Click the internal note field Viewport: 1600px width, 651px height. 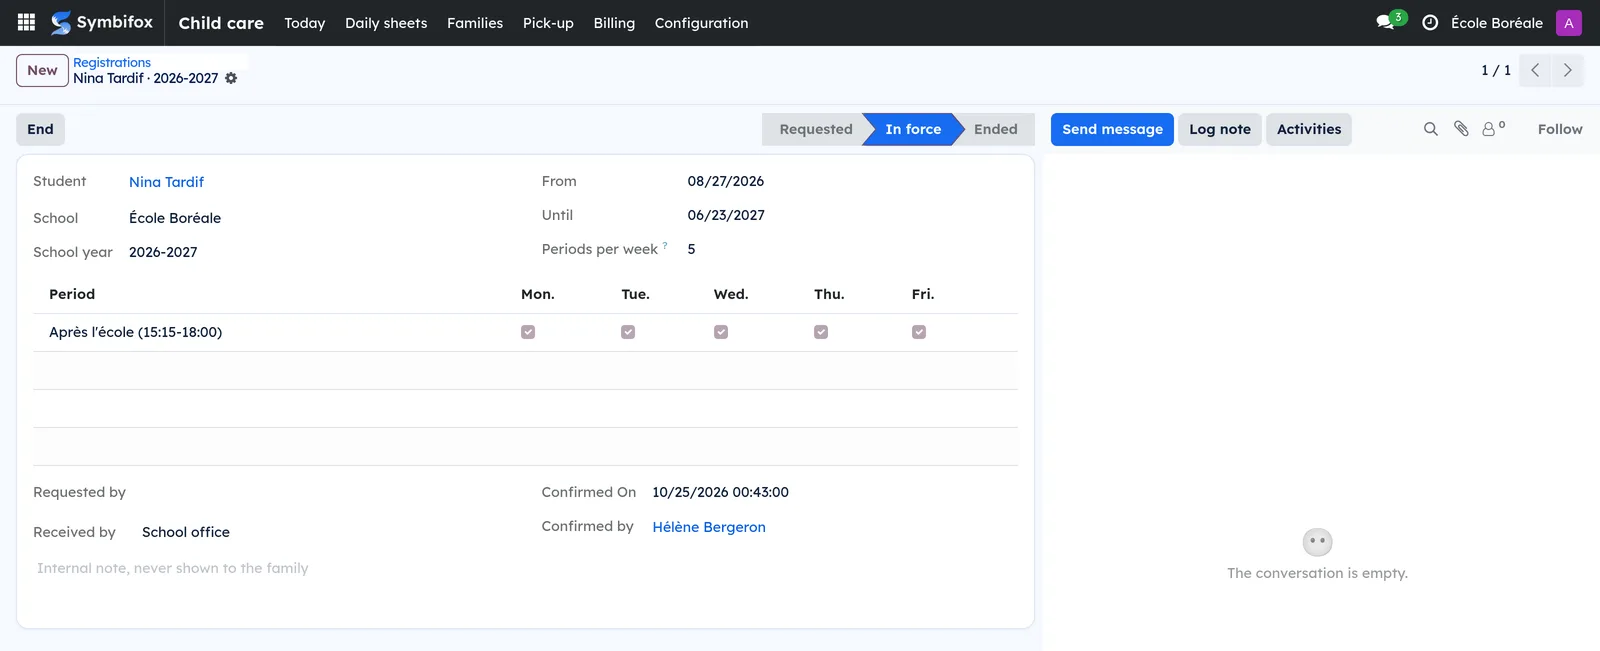coord(525,568)
